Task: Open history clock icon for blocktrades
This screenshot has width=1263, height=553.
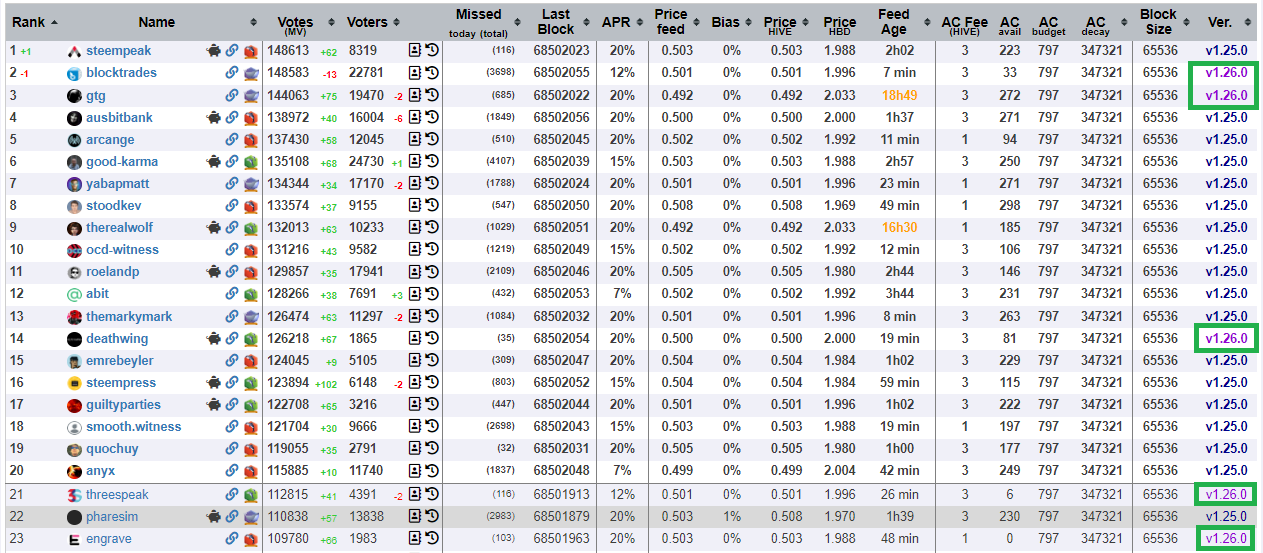Action: pyautogui.click(x=432, y=73)
